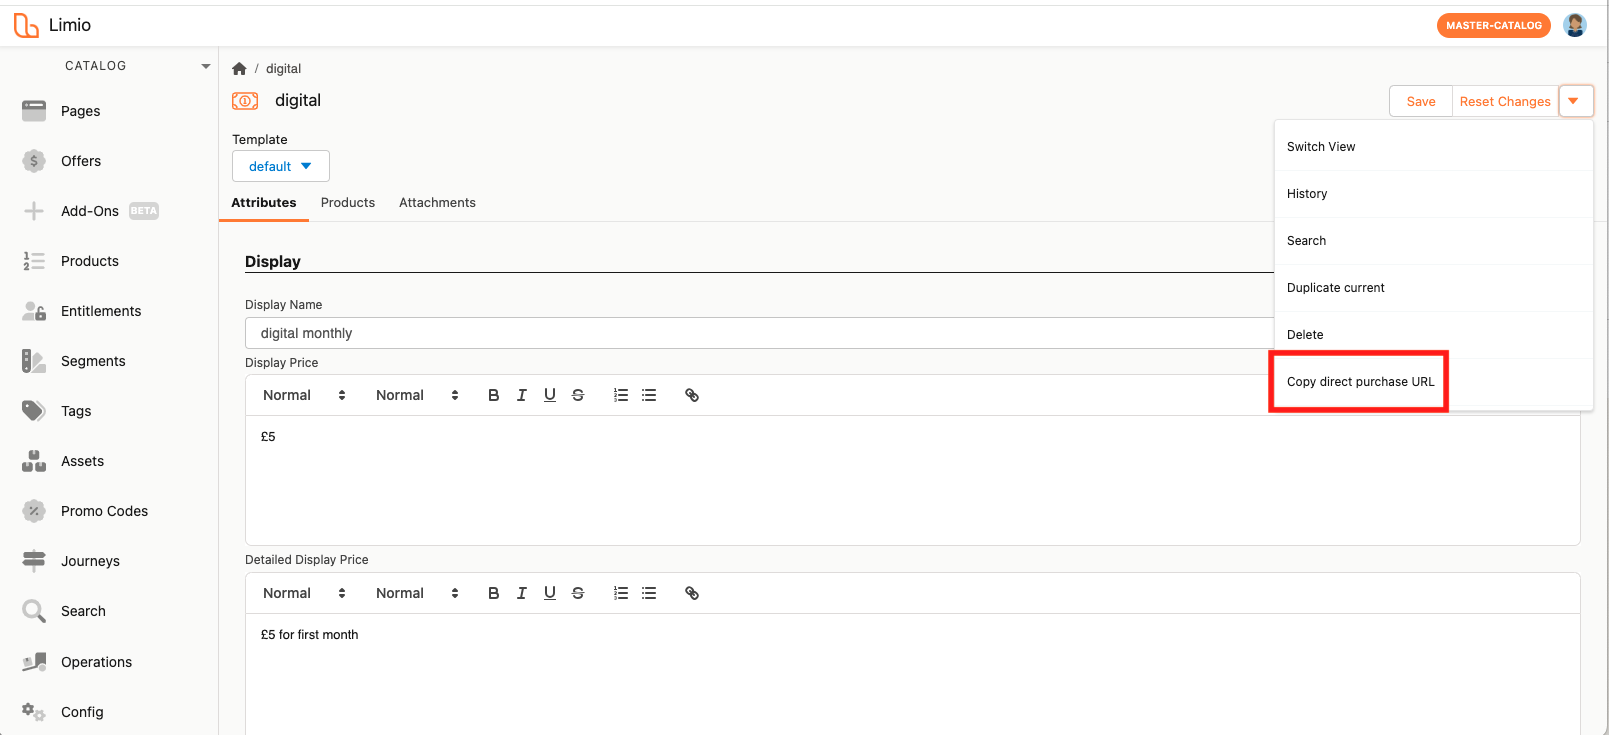Toggle bold in Display Price toolbar

tap(493, 395)
